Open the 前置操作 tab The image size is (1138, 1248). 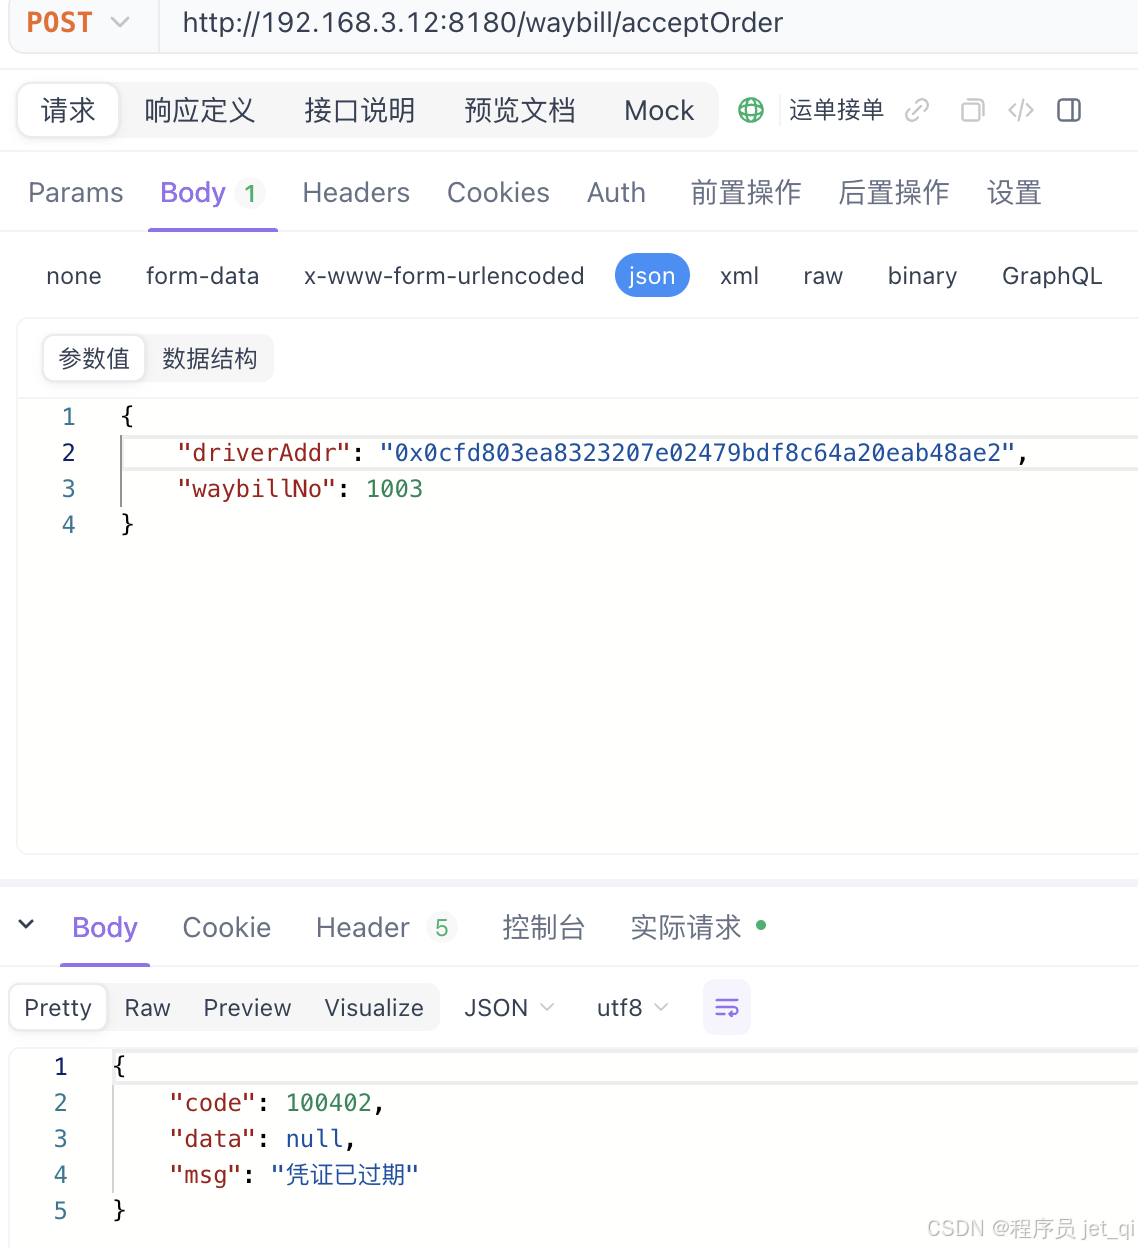coord(746,192)
